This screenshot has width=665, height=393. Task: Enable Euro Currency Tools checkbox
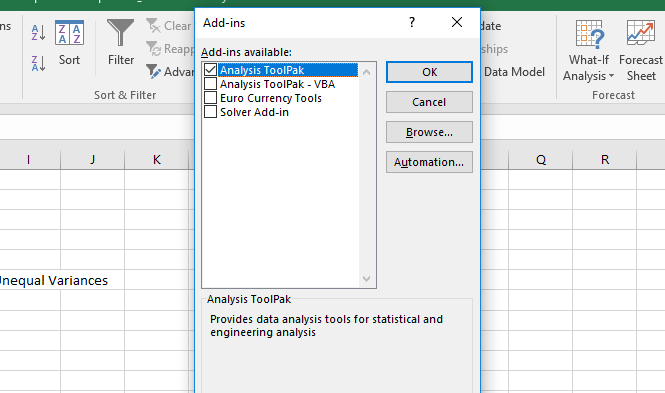210,98
